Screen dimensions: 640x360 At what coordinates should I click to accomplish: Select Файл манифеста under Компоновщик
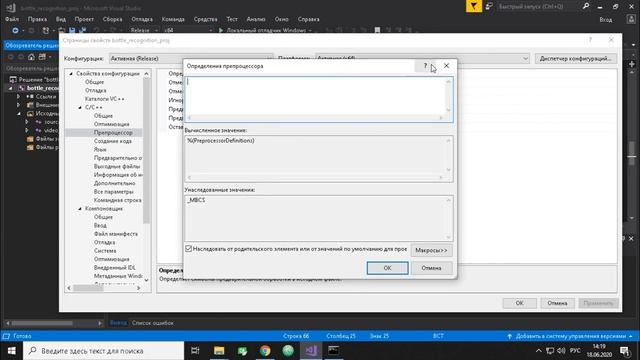(116, 234)
